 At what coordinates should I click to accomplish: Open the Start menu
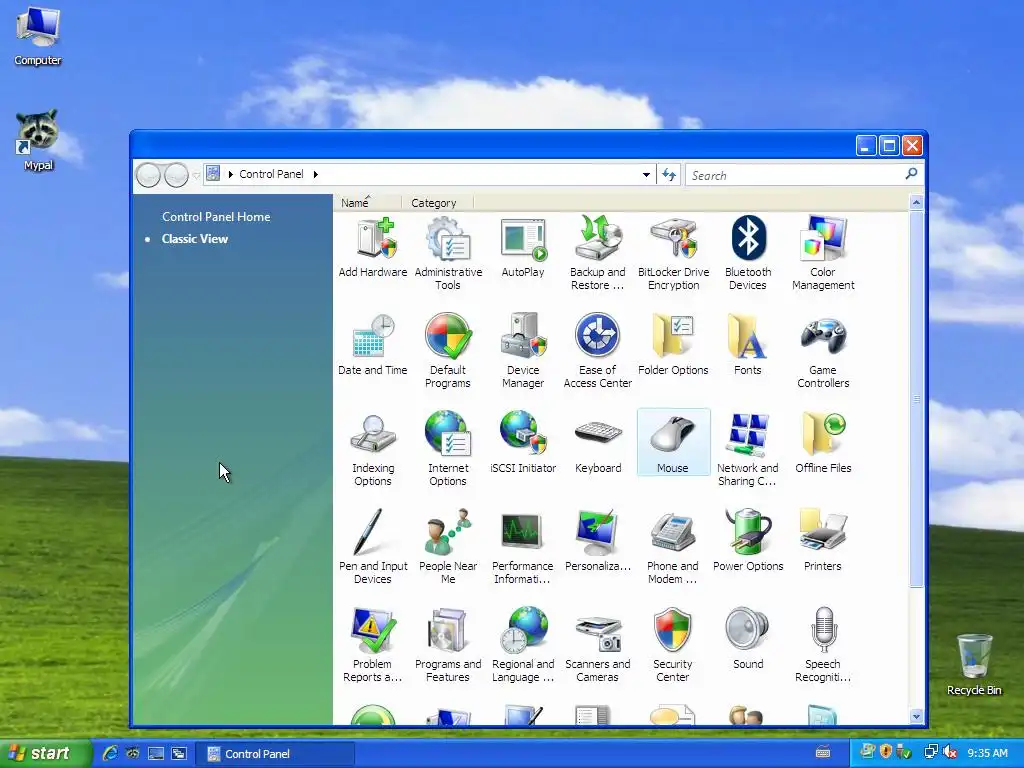[46, 754]
